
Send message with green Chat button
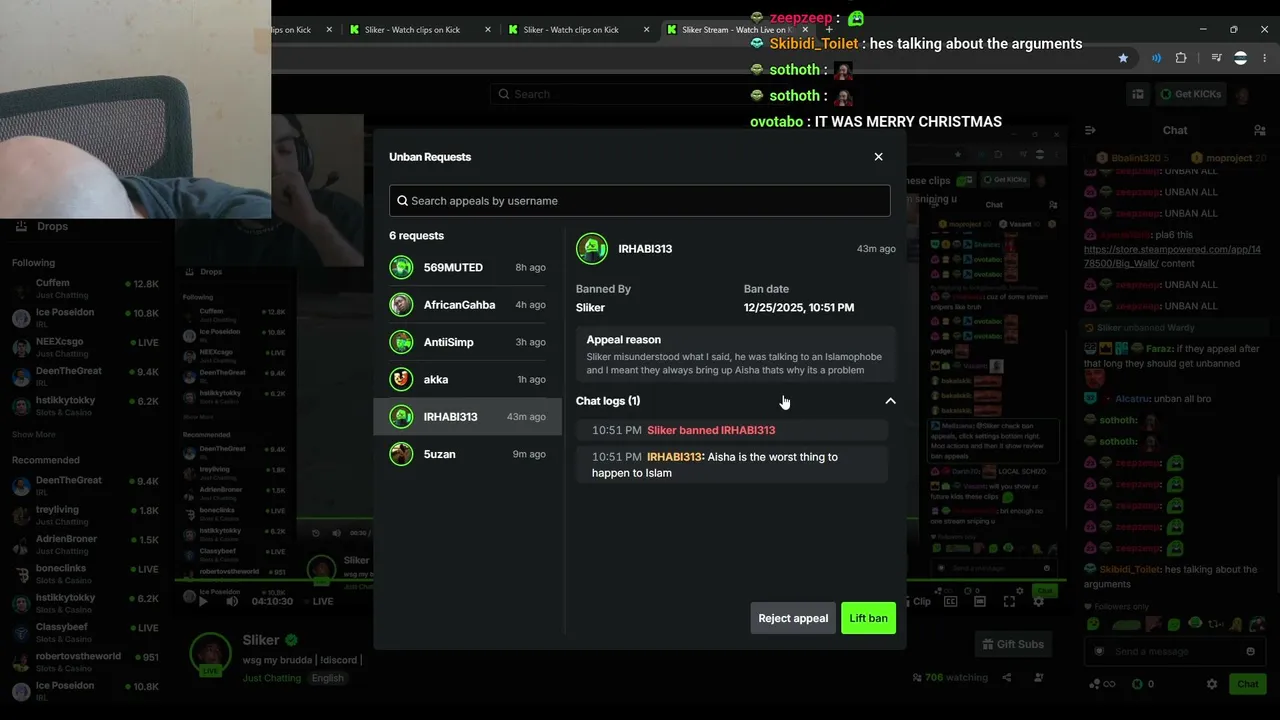point(1247,684)
